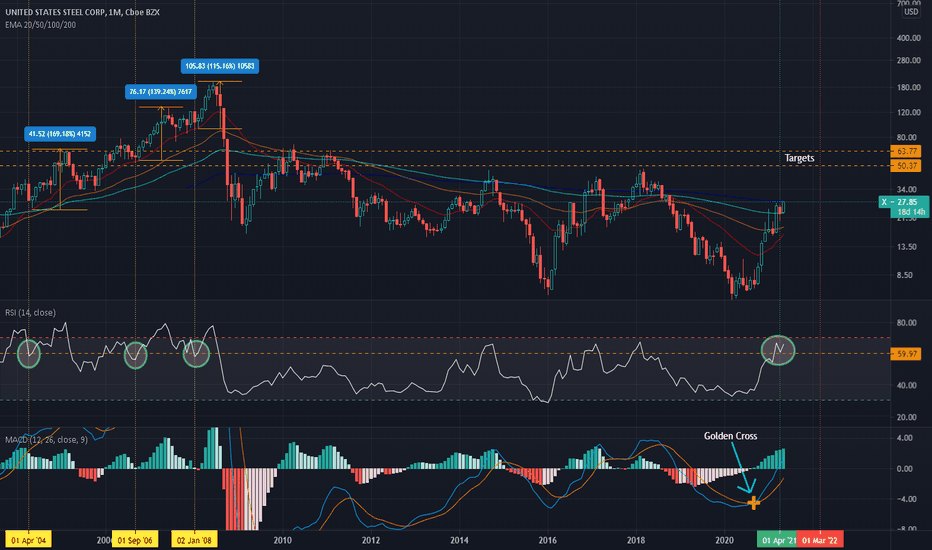The height and width of the screenshot is (550, 932).
Task: Click the MACD (12, 26, close, 9) label
Action: [46, 440]
